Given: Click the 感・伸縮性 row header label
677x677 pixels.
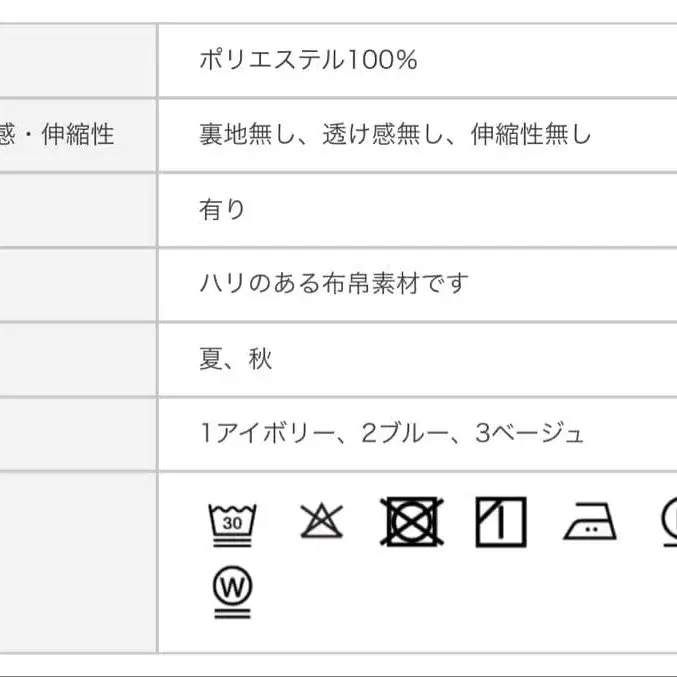Looking at the screenshot, I should [57, 135].
